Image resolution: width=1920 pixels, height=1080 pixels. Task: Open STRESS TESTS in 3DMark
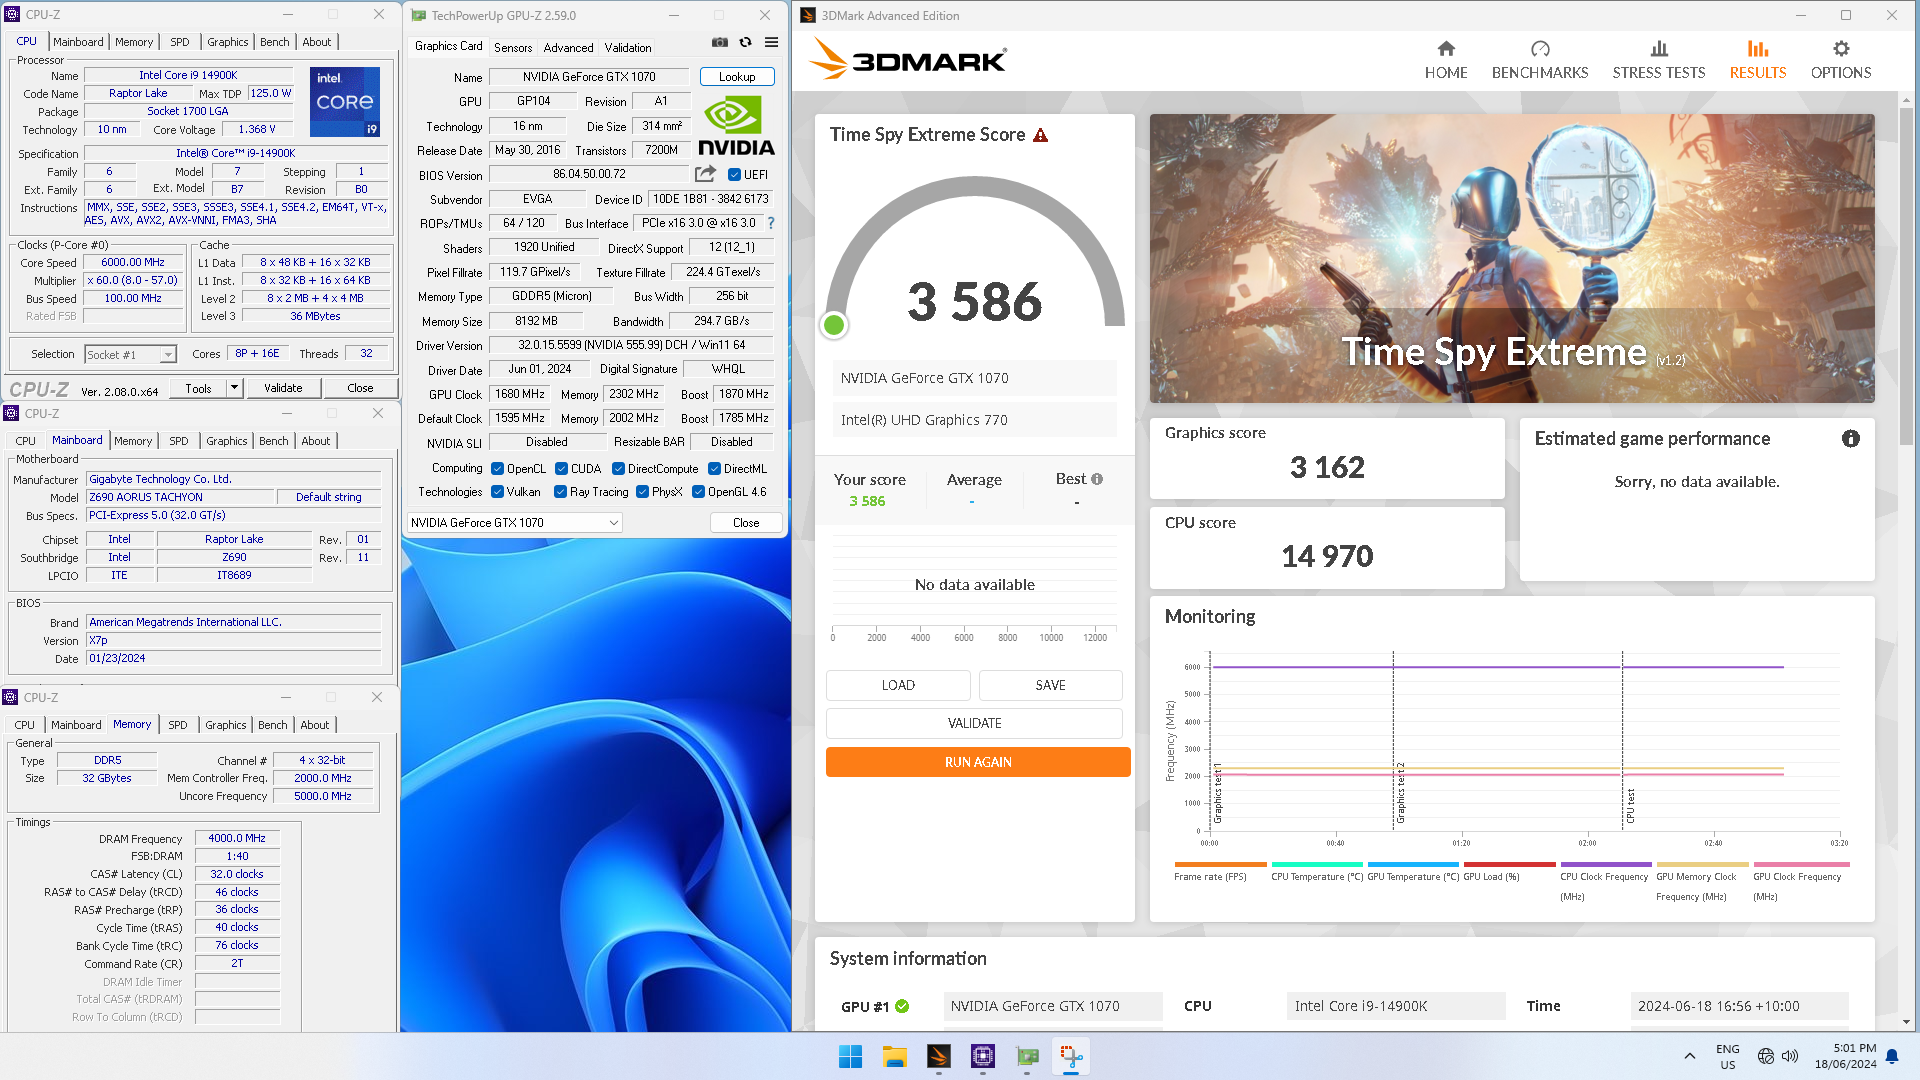[1659, 60]
